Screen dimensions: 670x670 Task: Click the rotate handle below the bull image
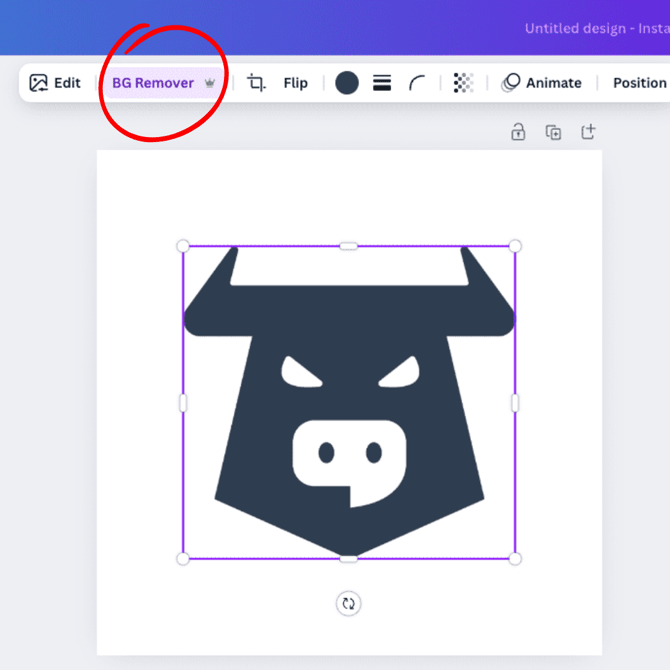(348, 603)
